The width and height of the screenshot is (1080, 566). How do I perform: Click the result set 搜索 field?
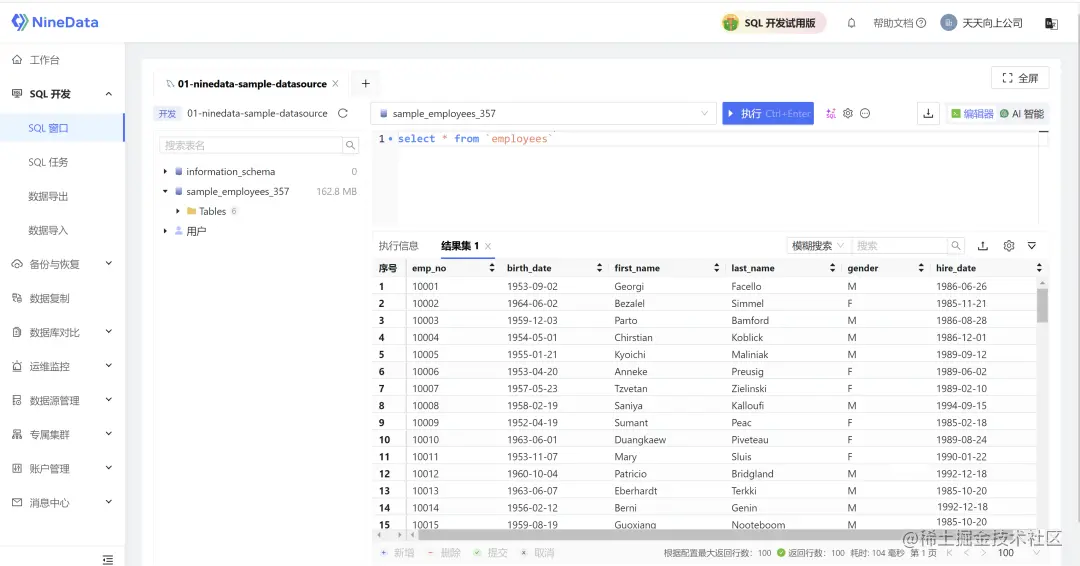point(900,246)
